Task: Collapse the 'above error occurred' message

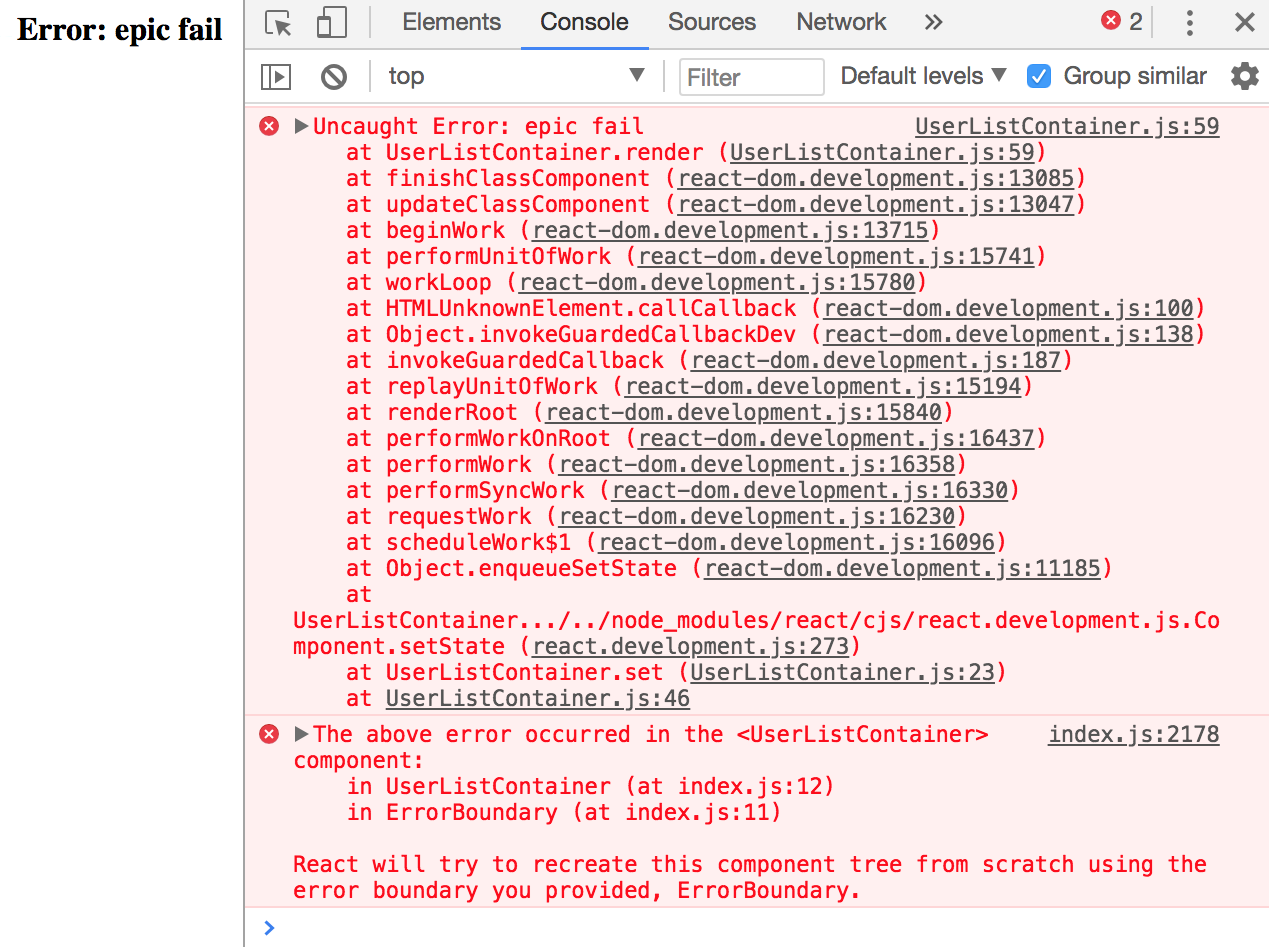Action: pos(301,734)
